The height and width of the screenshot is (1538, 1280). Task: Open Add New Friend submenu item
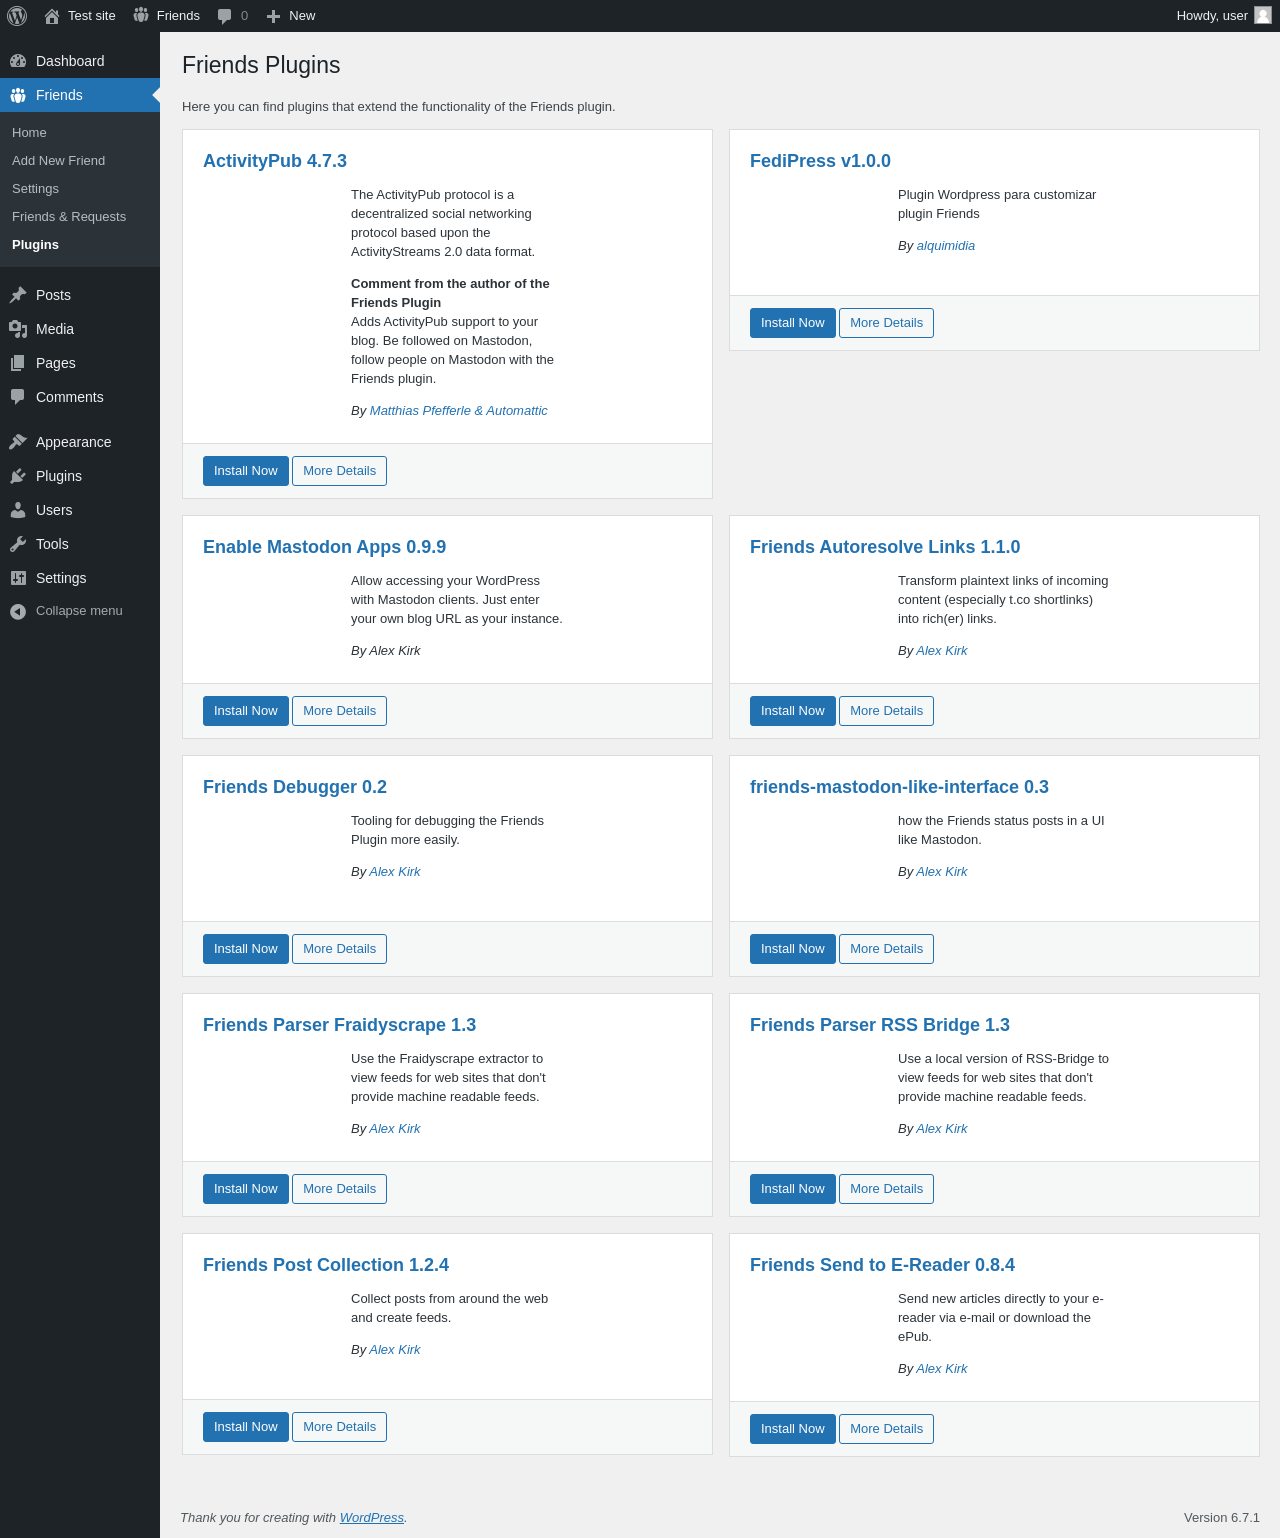pyautogui.click(x=58, y=161)
